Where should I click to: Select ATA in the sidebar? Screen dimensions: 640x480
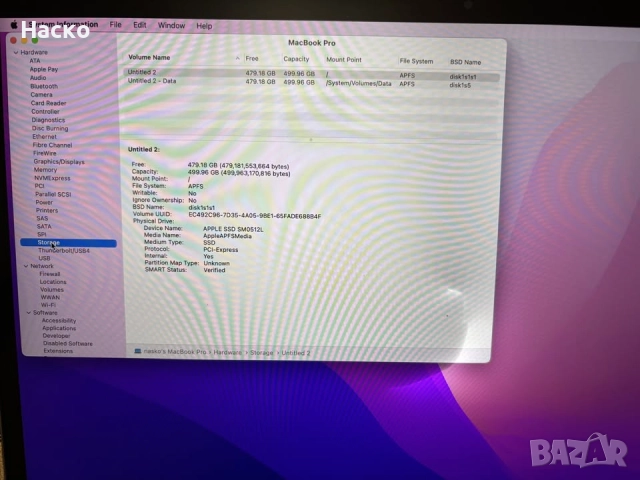click(35, 60)
